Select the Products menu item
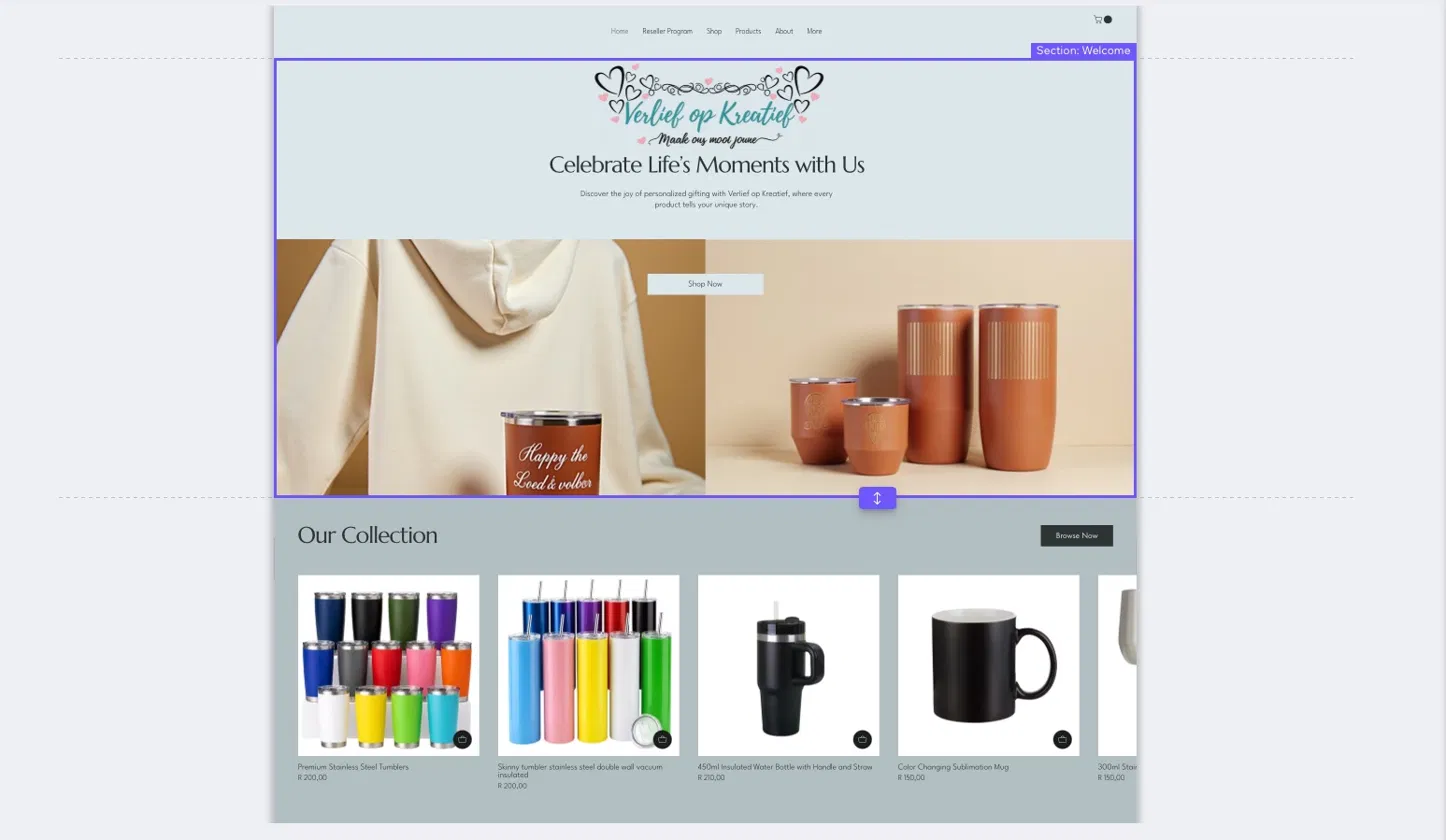 pos(748,31)
